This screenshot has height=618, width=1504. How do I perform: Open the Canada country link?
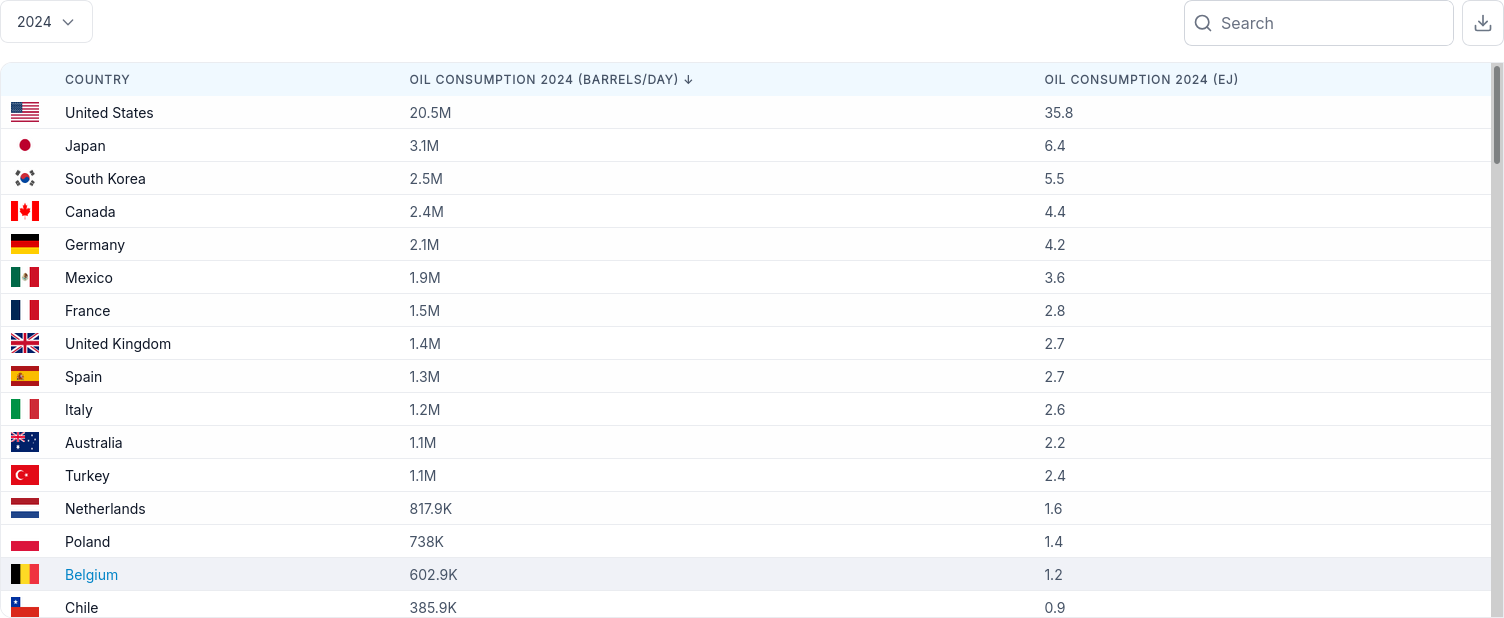(x=90, y=212)
